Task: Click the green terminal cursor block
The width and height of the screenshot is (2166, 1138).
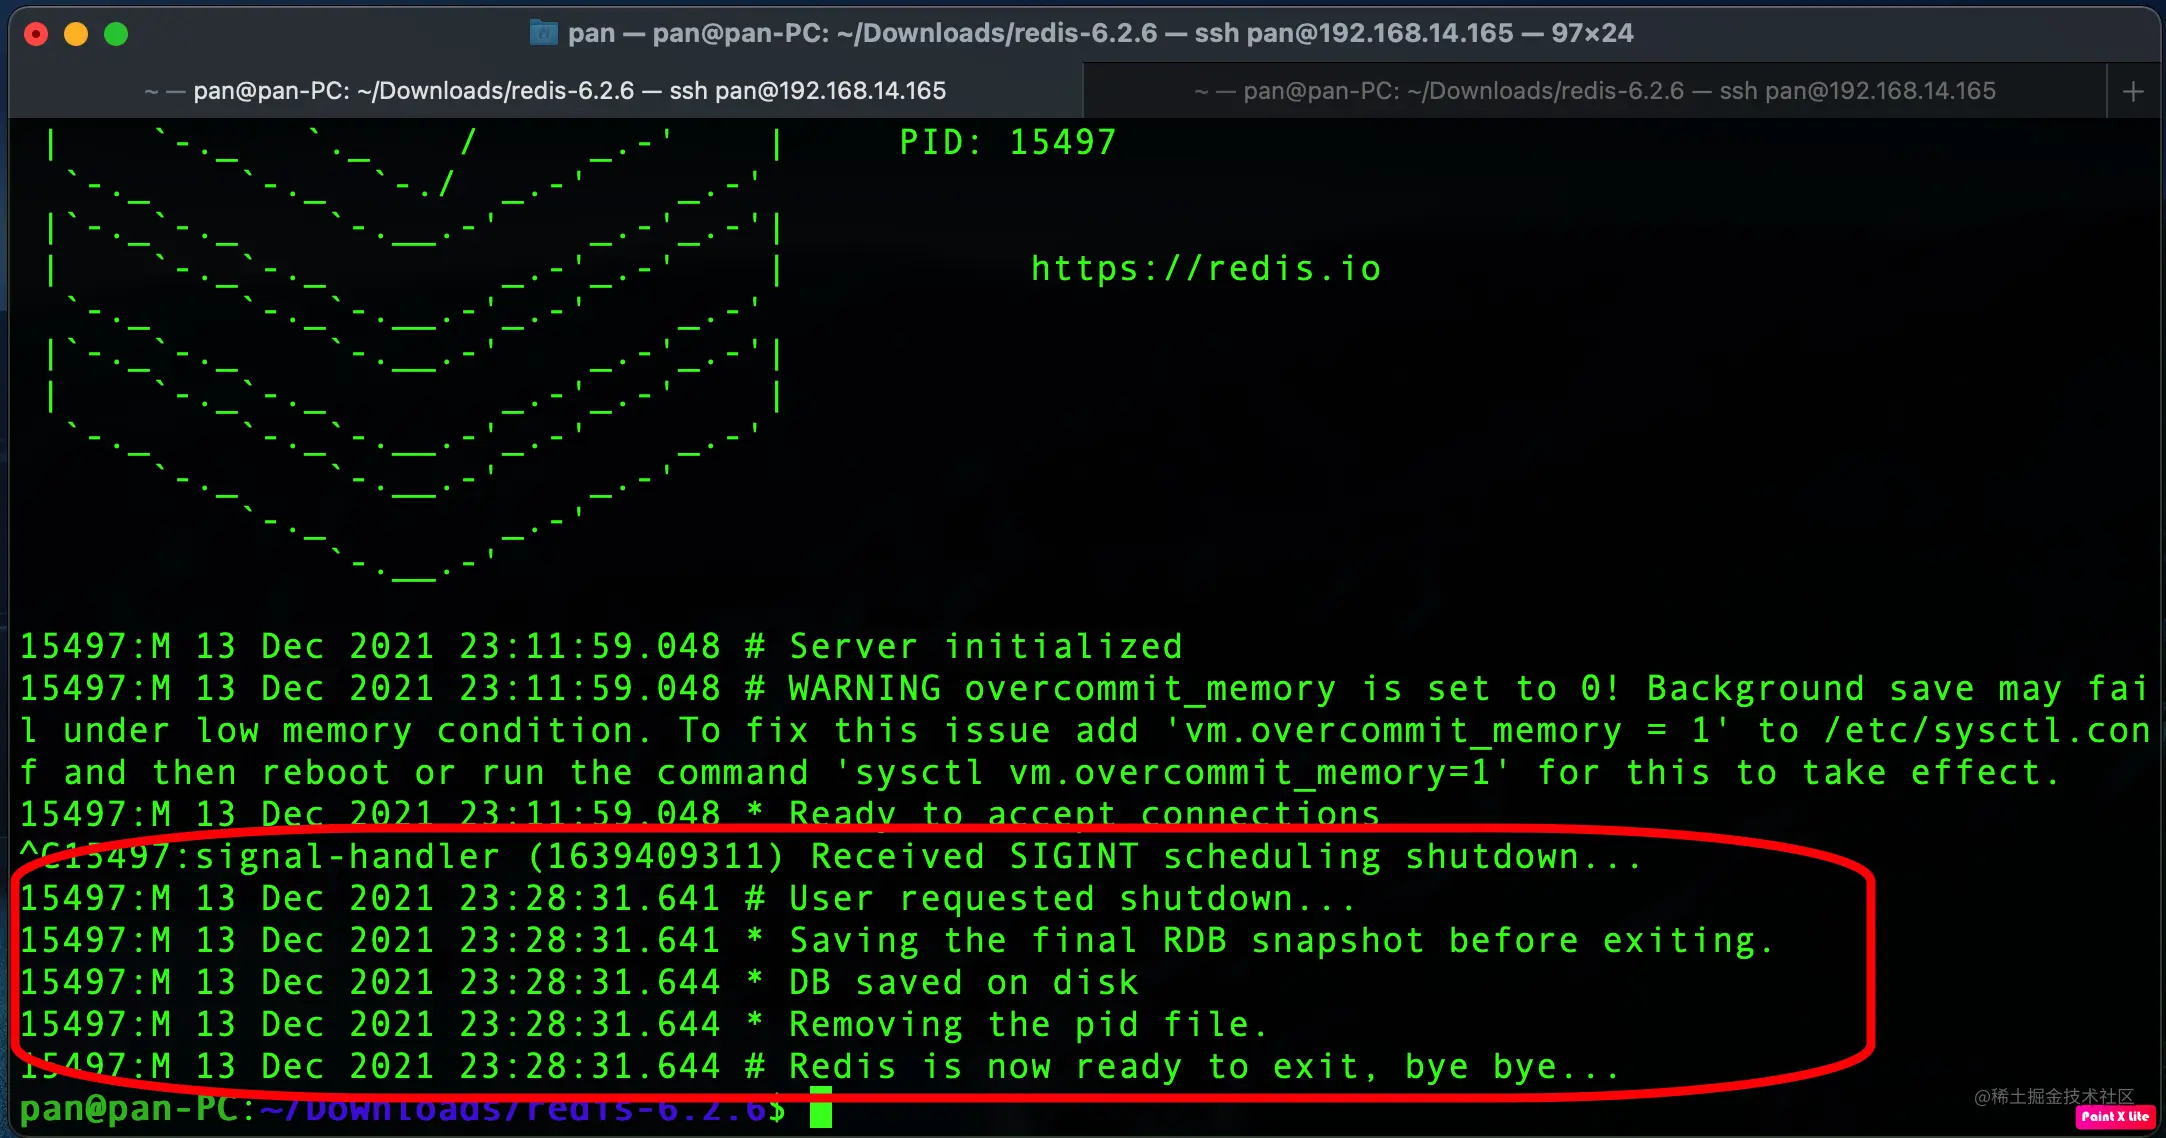Action: 821,1107
